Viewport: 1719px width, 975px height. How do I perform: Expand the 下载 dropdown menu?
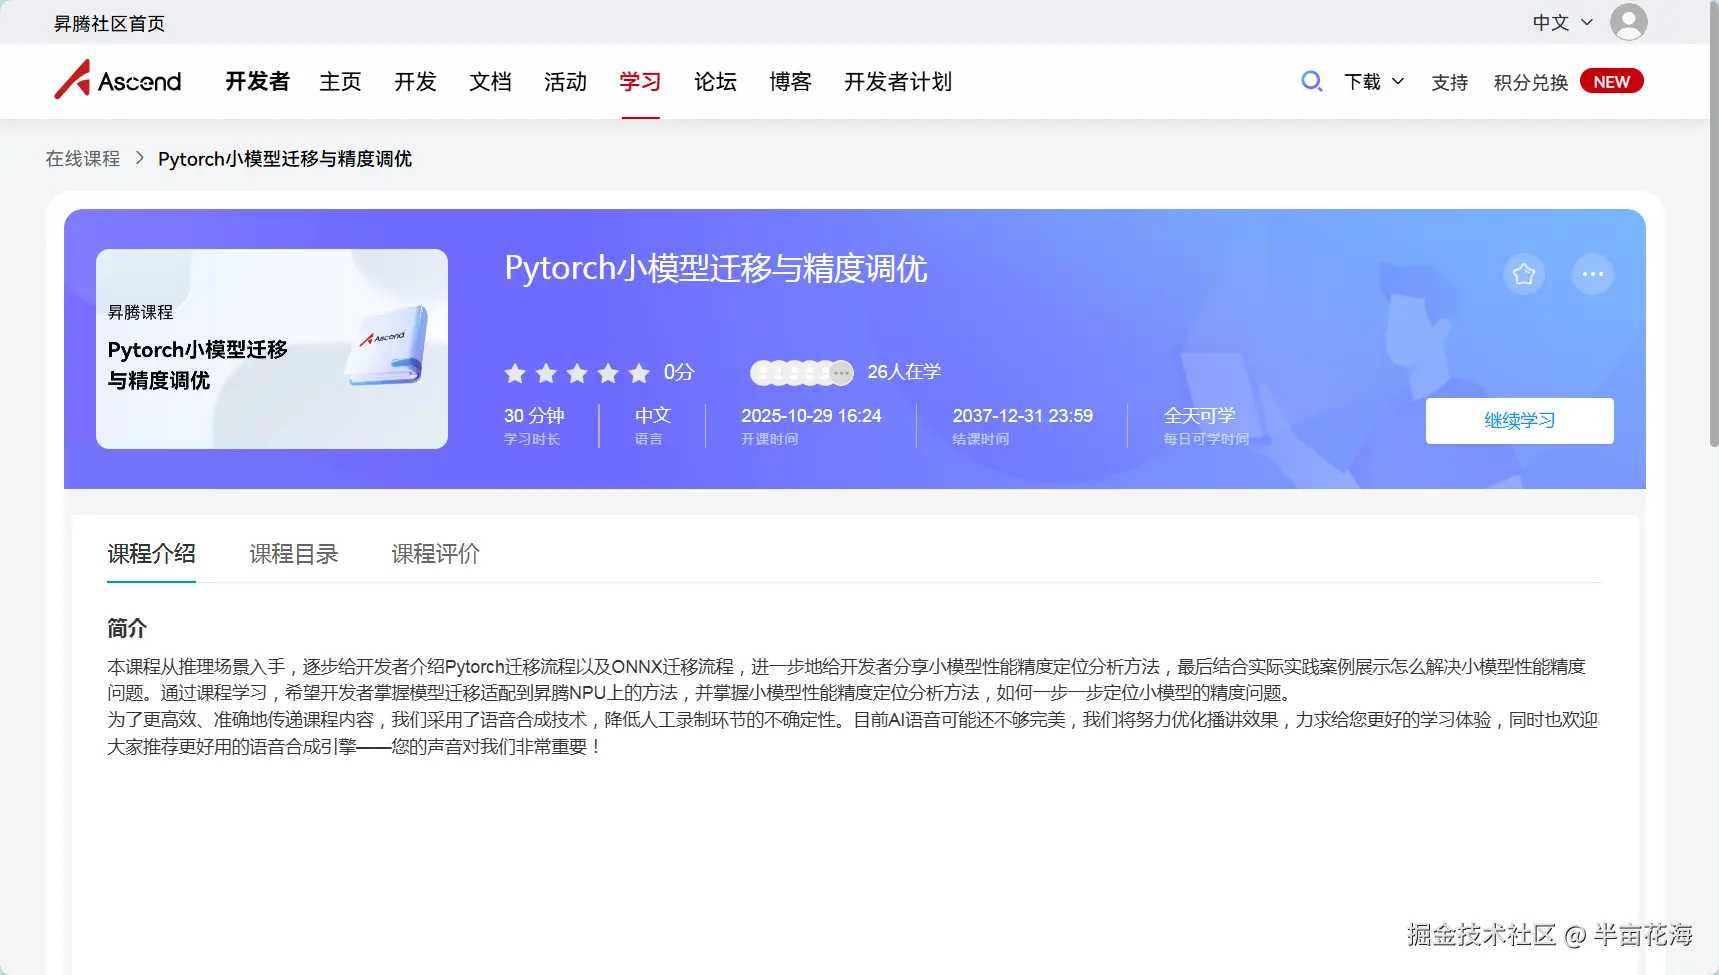point(1374,82)
